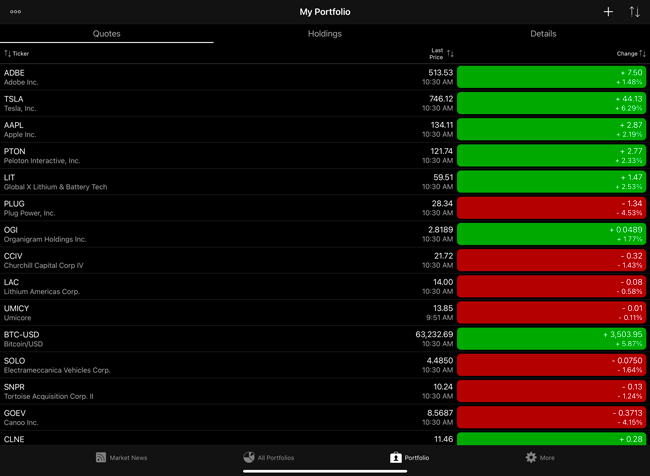Select the Portfolio briefcase icon
This screenshot has width=650, height=476.
[x=395, y=457]
